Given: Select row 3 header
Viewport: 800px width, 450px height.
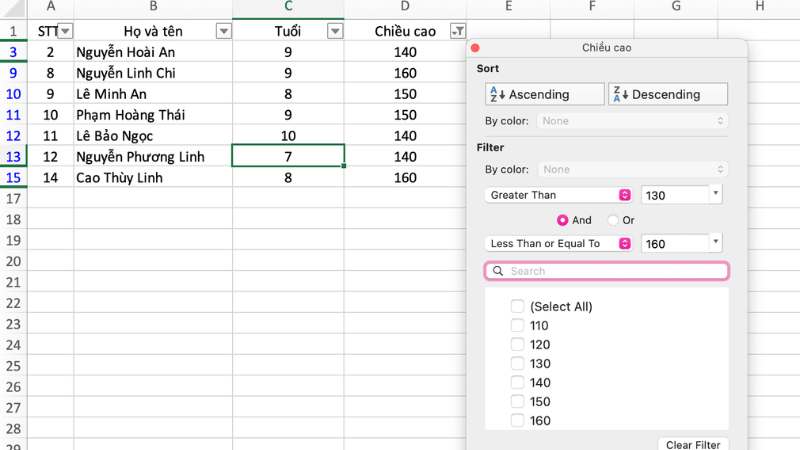Looking at the screenshot, I should [13, 52].
